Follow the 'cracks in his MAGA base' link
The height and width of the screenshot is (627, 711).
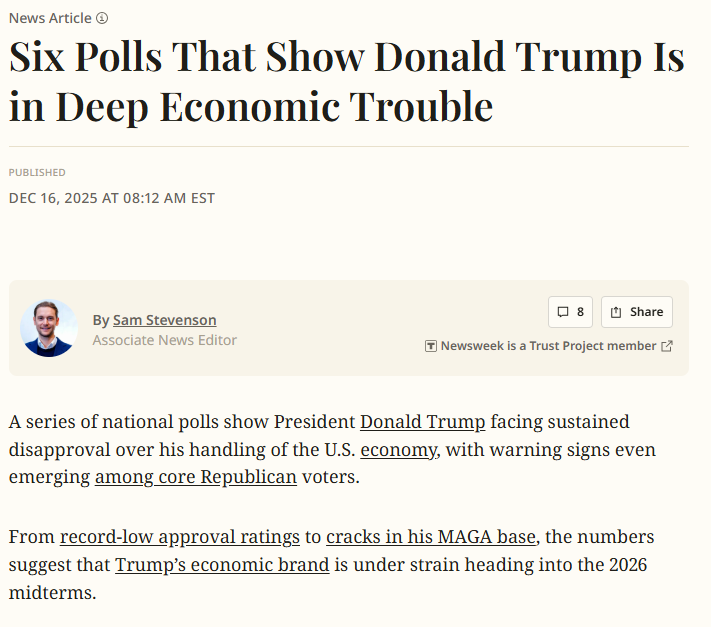(432, 537)
